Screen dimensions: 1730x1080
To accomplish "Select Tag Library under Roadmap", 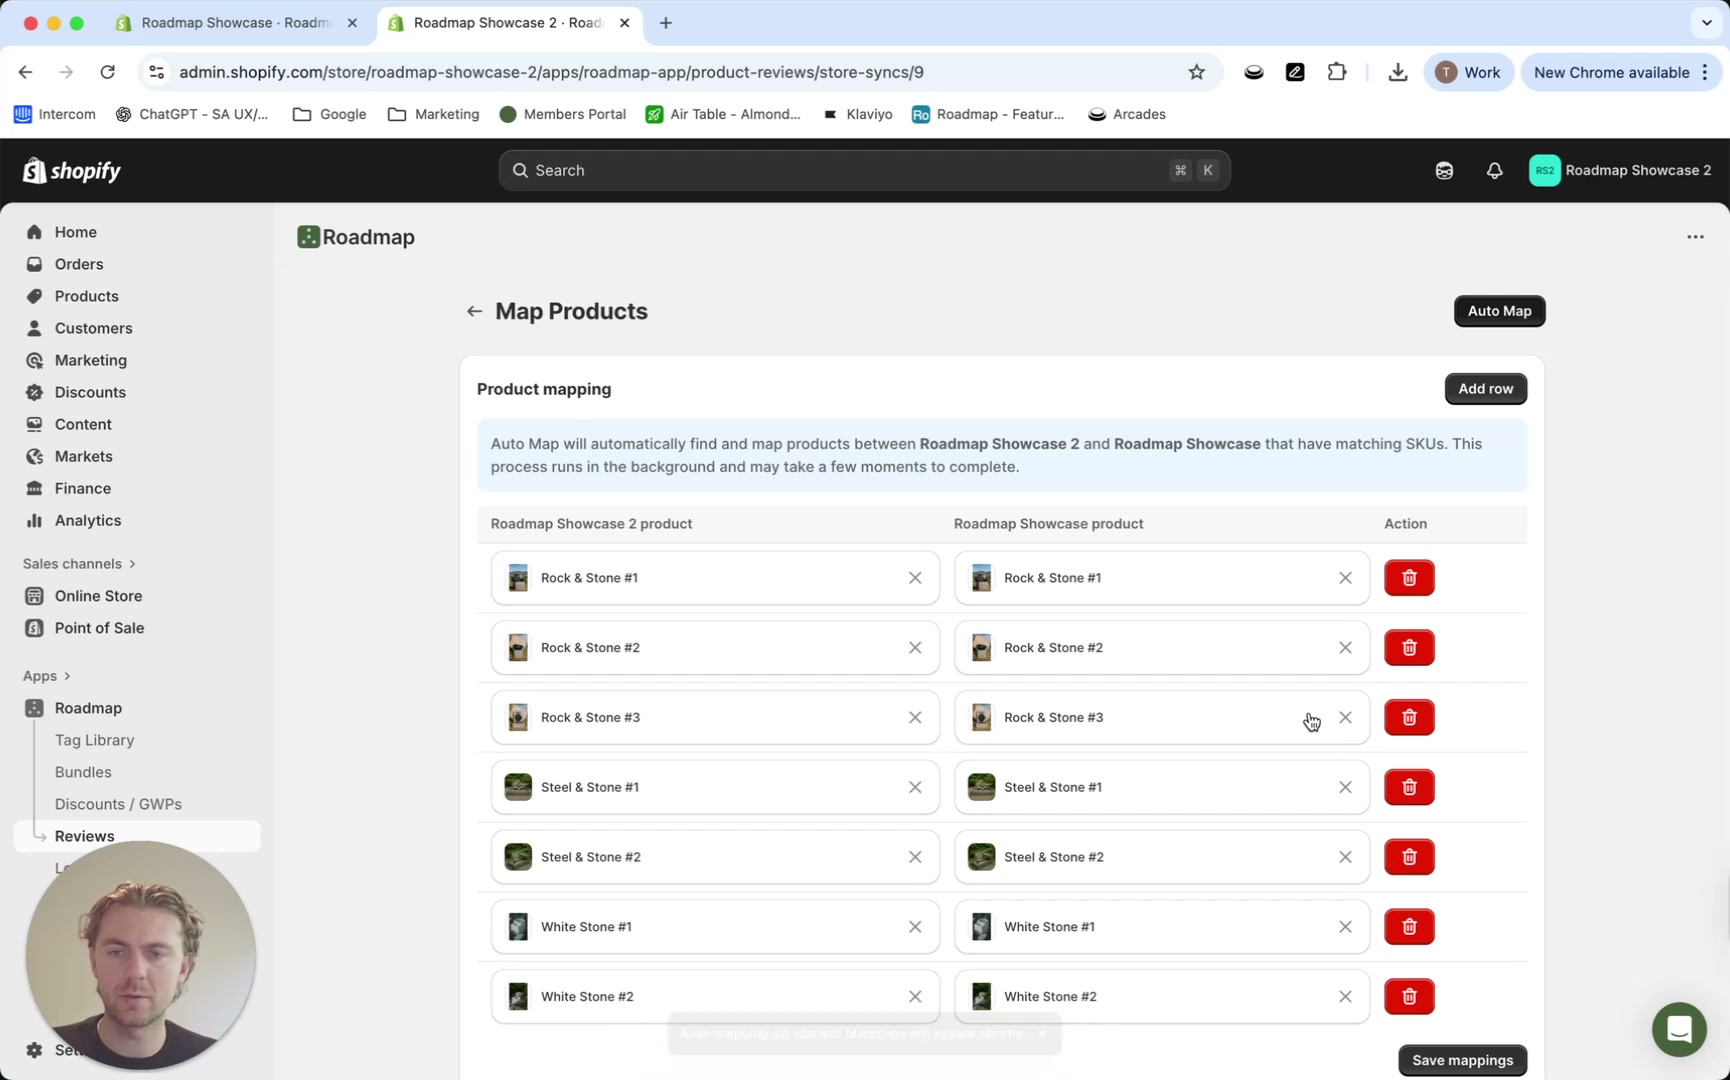I will pos(94,740).
